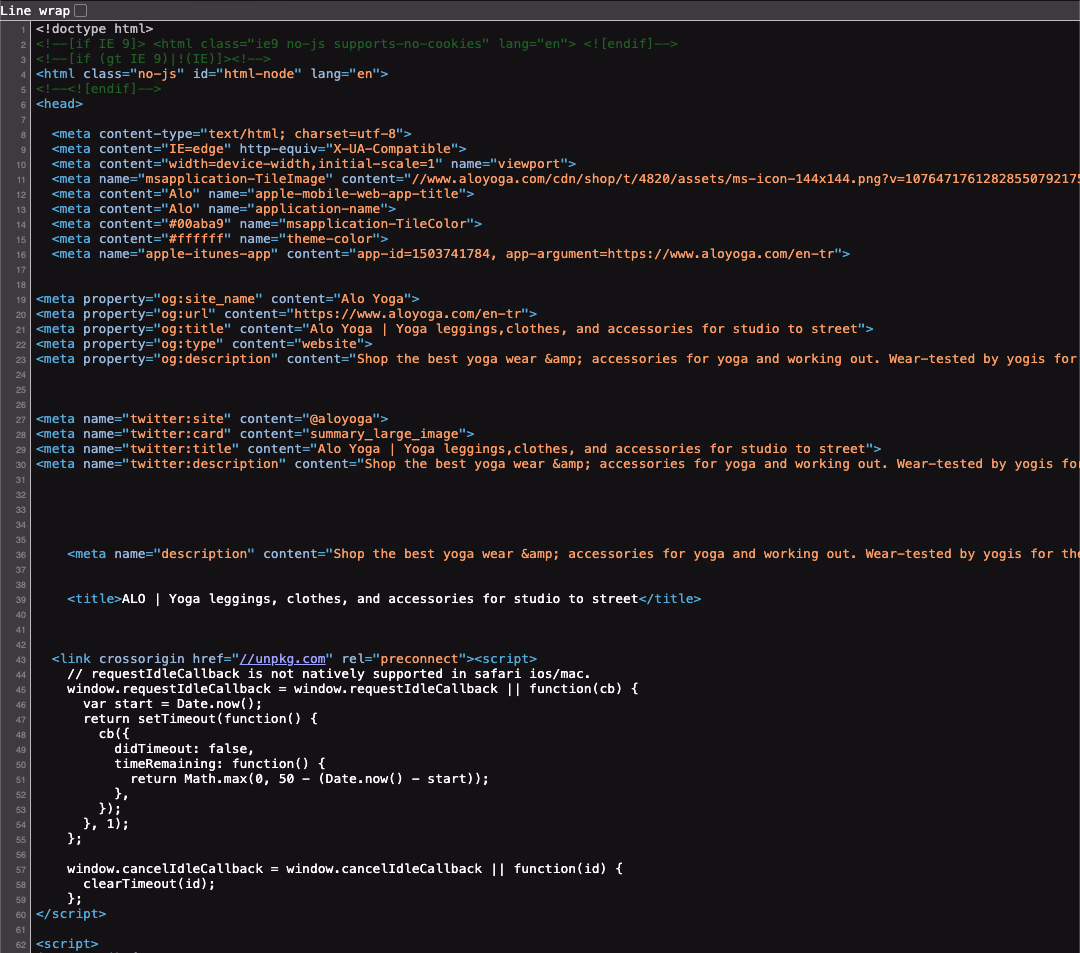
Task: Click 'didTimeout: false,' code line
Action: pos(185,749)
